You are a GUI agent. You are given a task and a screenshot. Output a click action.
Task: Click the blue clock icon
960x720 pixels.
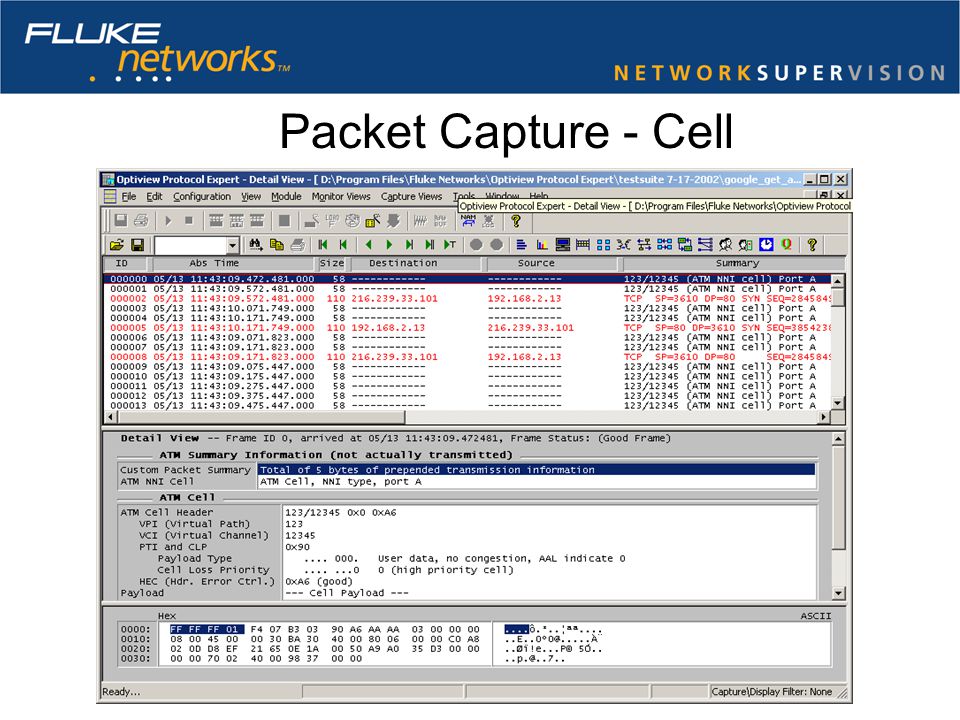[766, 245]
